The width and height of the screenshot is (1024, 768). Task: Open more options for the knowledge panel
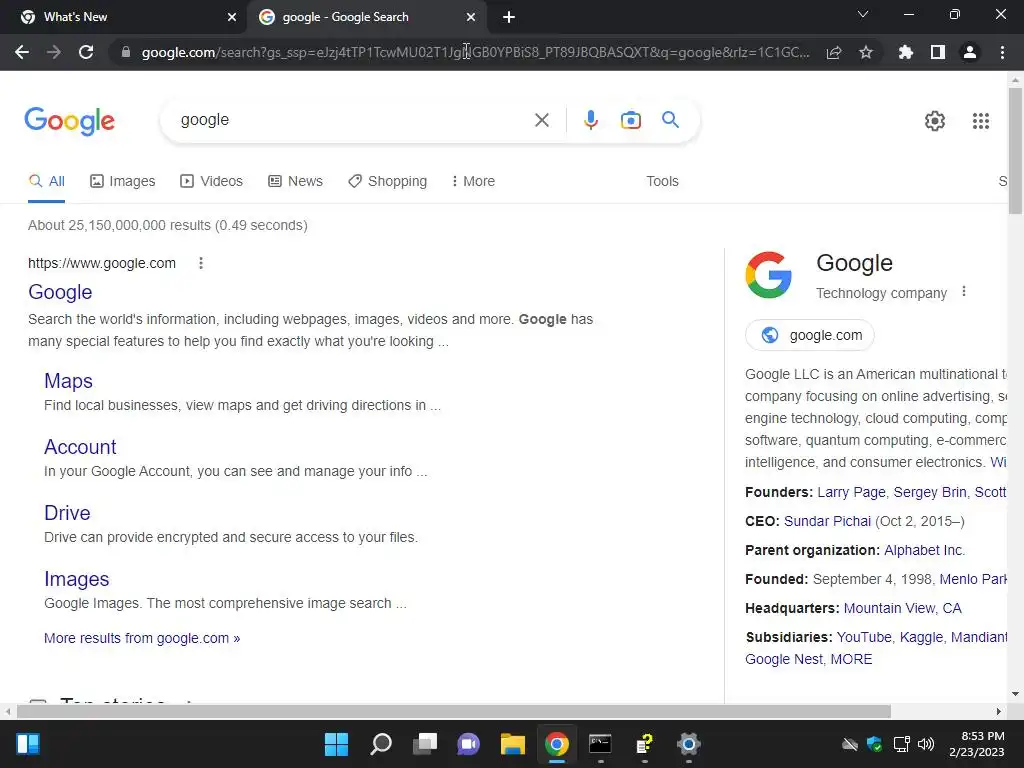[964, 292]
